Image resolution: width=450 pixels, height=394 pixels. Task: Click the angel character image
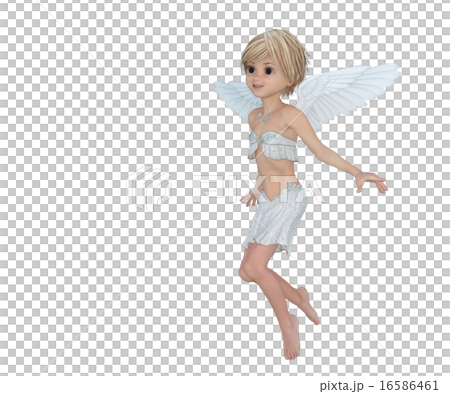point(307,195)
